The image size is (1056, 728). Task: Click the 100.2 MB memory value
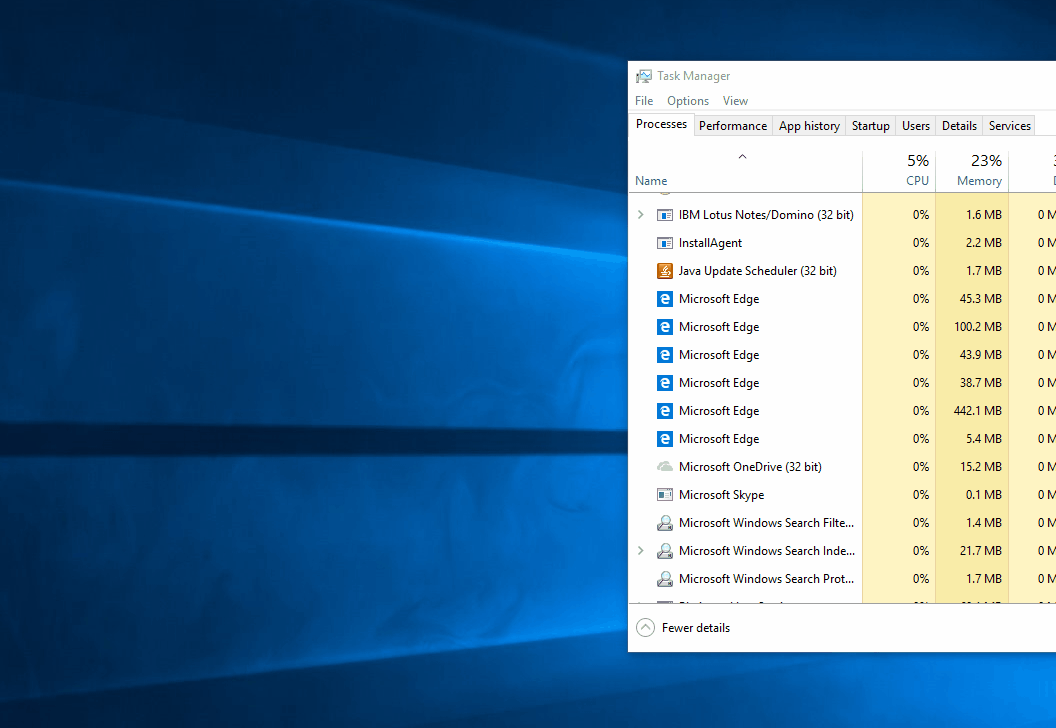[x=978, y=327]
